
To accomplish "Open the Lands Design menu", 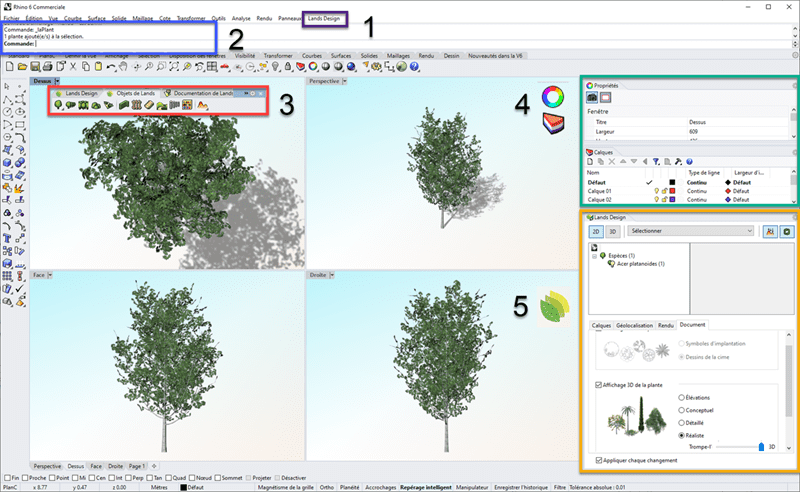I will pos(323,19).
